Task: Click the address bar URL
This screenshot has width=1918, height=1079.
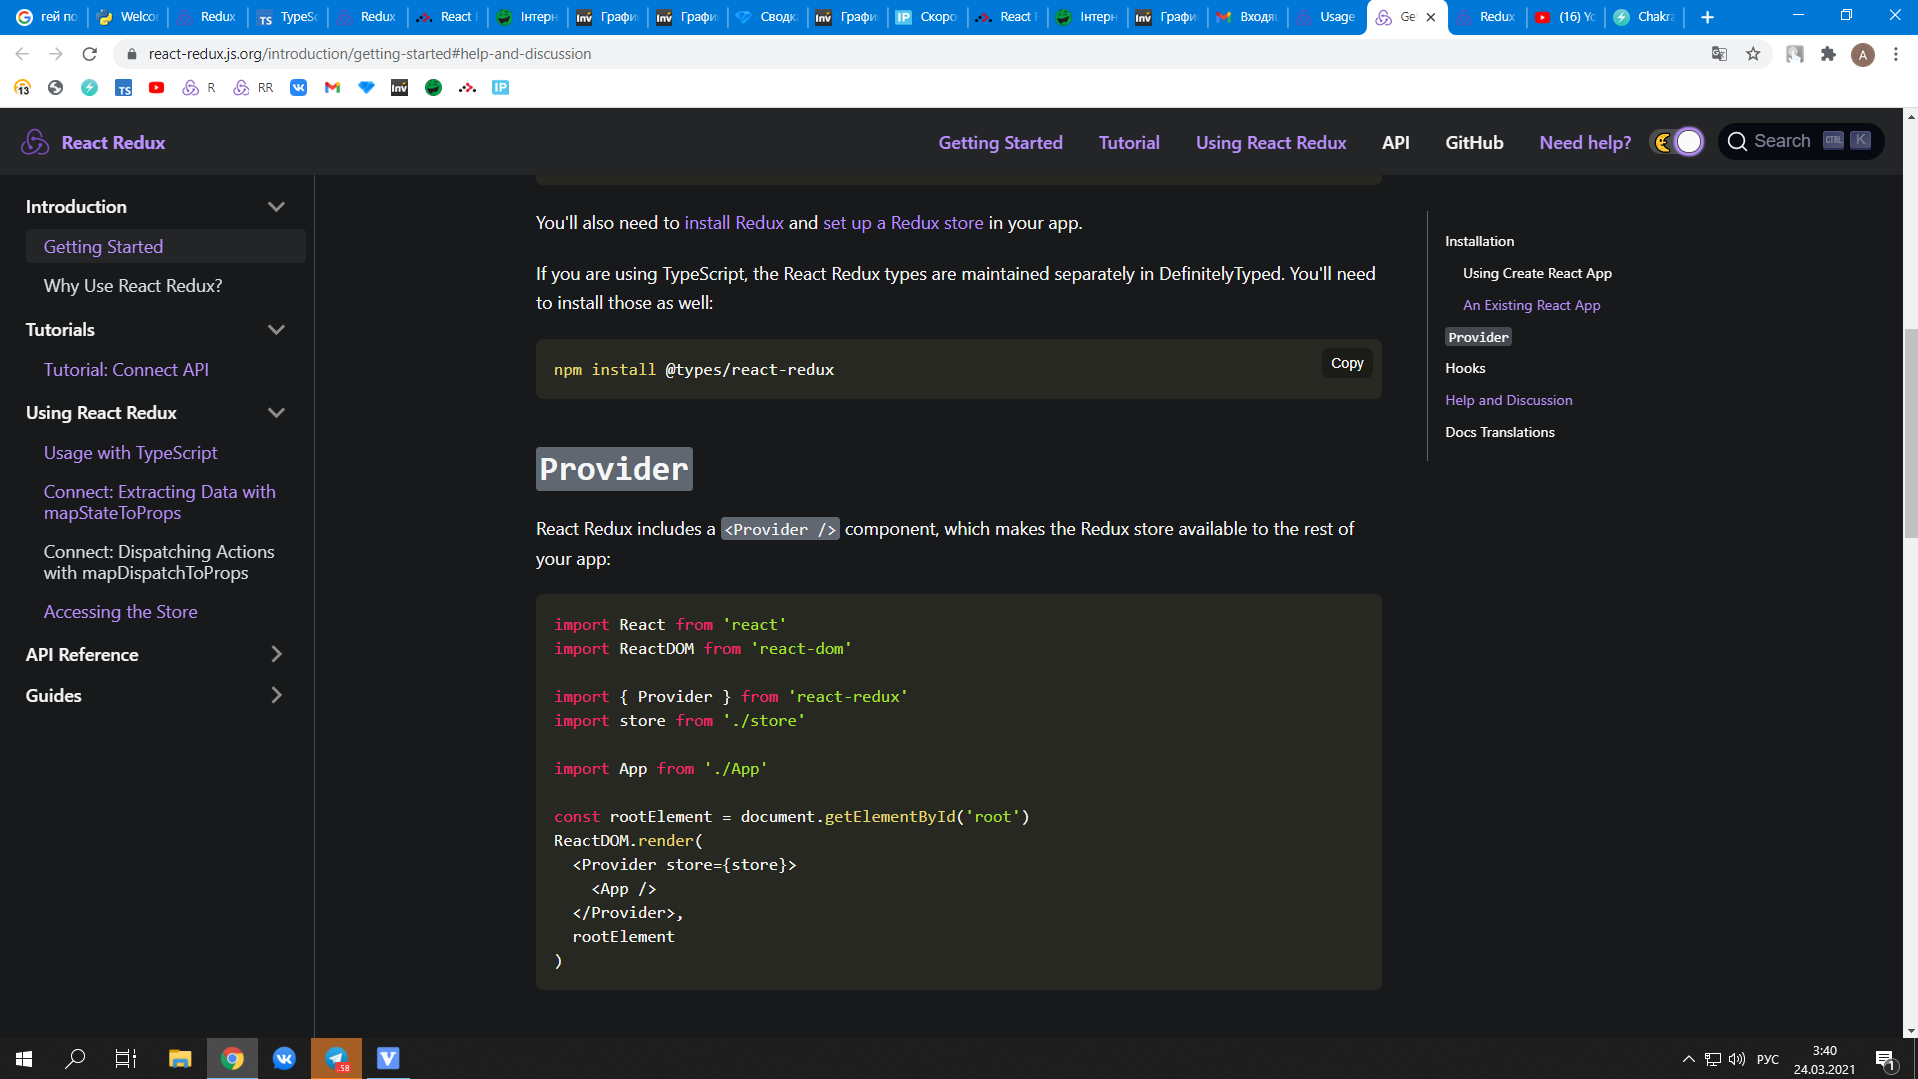Action: [x=370, y=54]
